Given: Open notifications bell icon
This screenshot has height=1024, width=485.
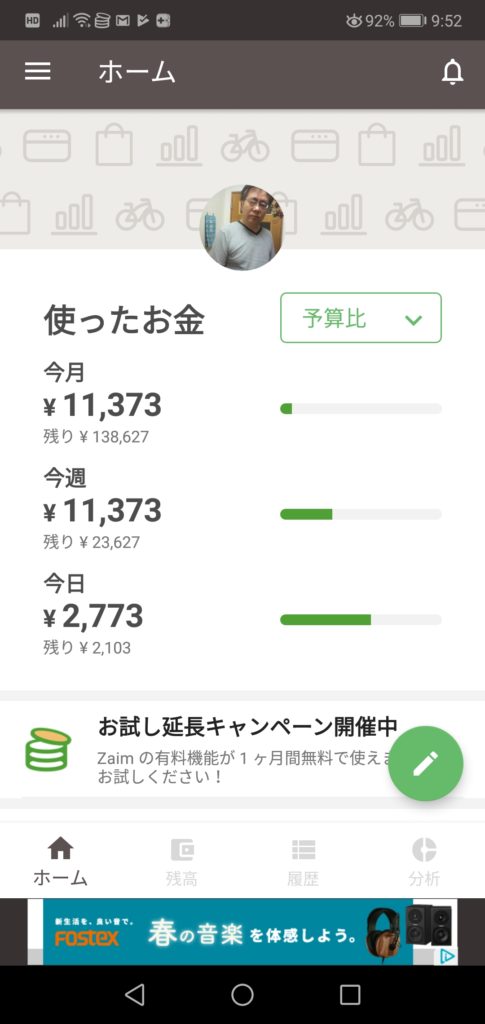Looking at the screenshot, I should [x=452, y=72].
